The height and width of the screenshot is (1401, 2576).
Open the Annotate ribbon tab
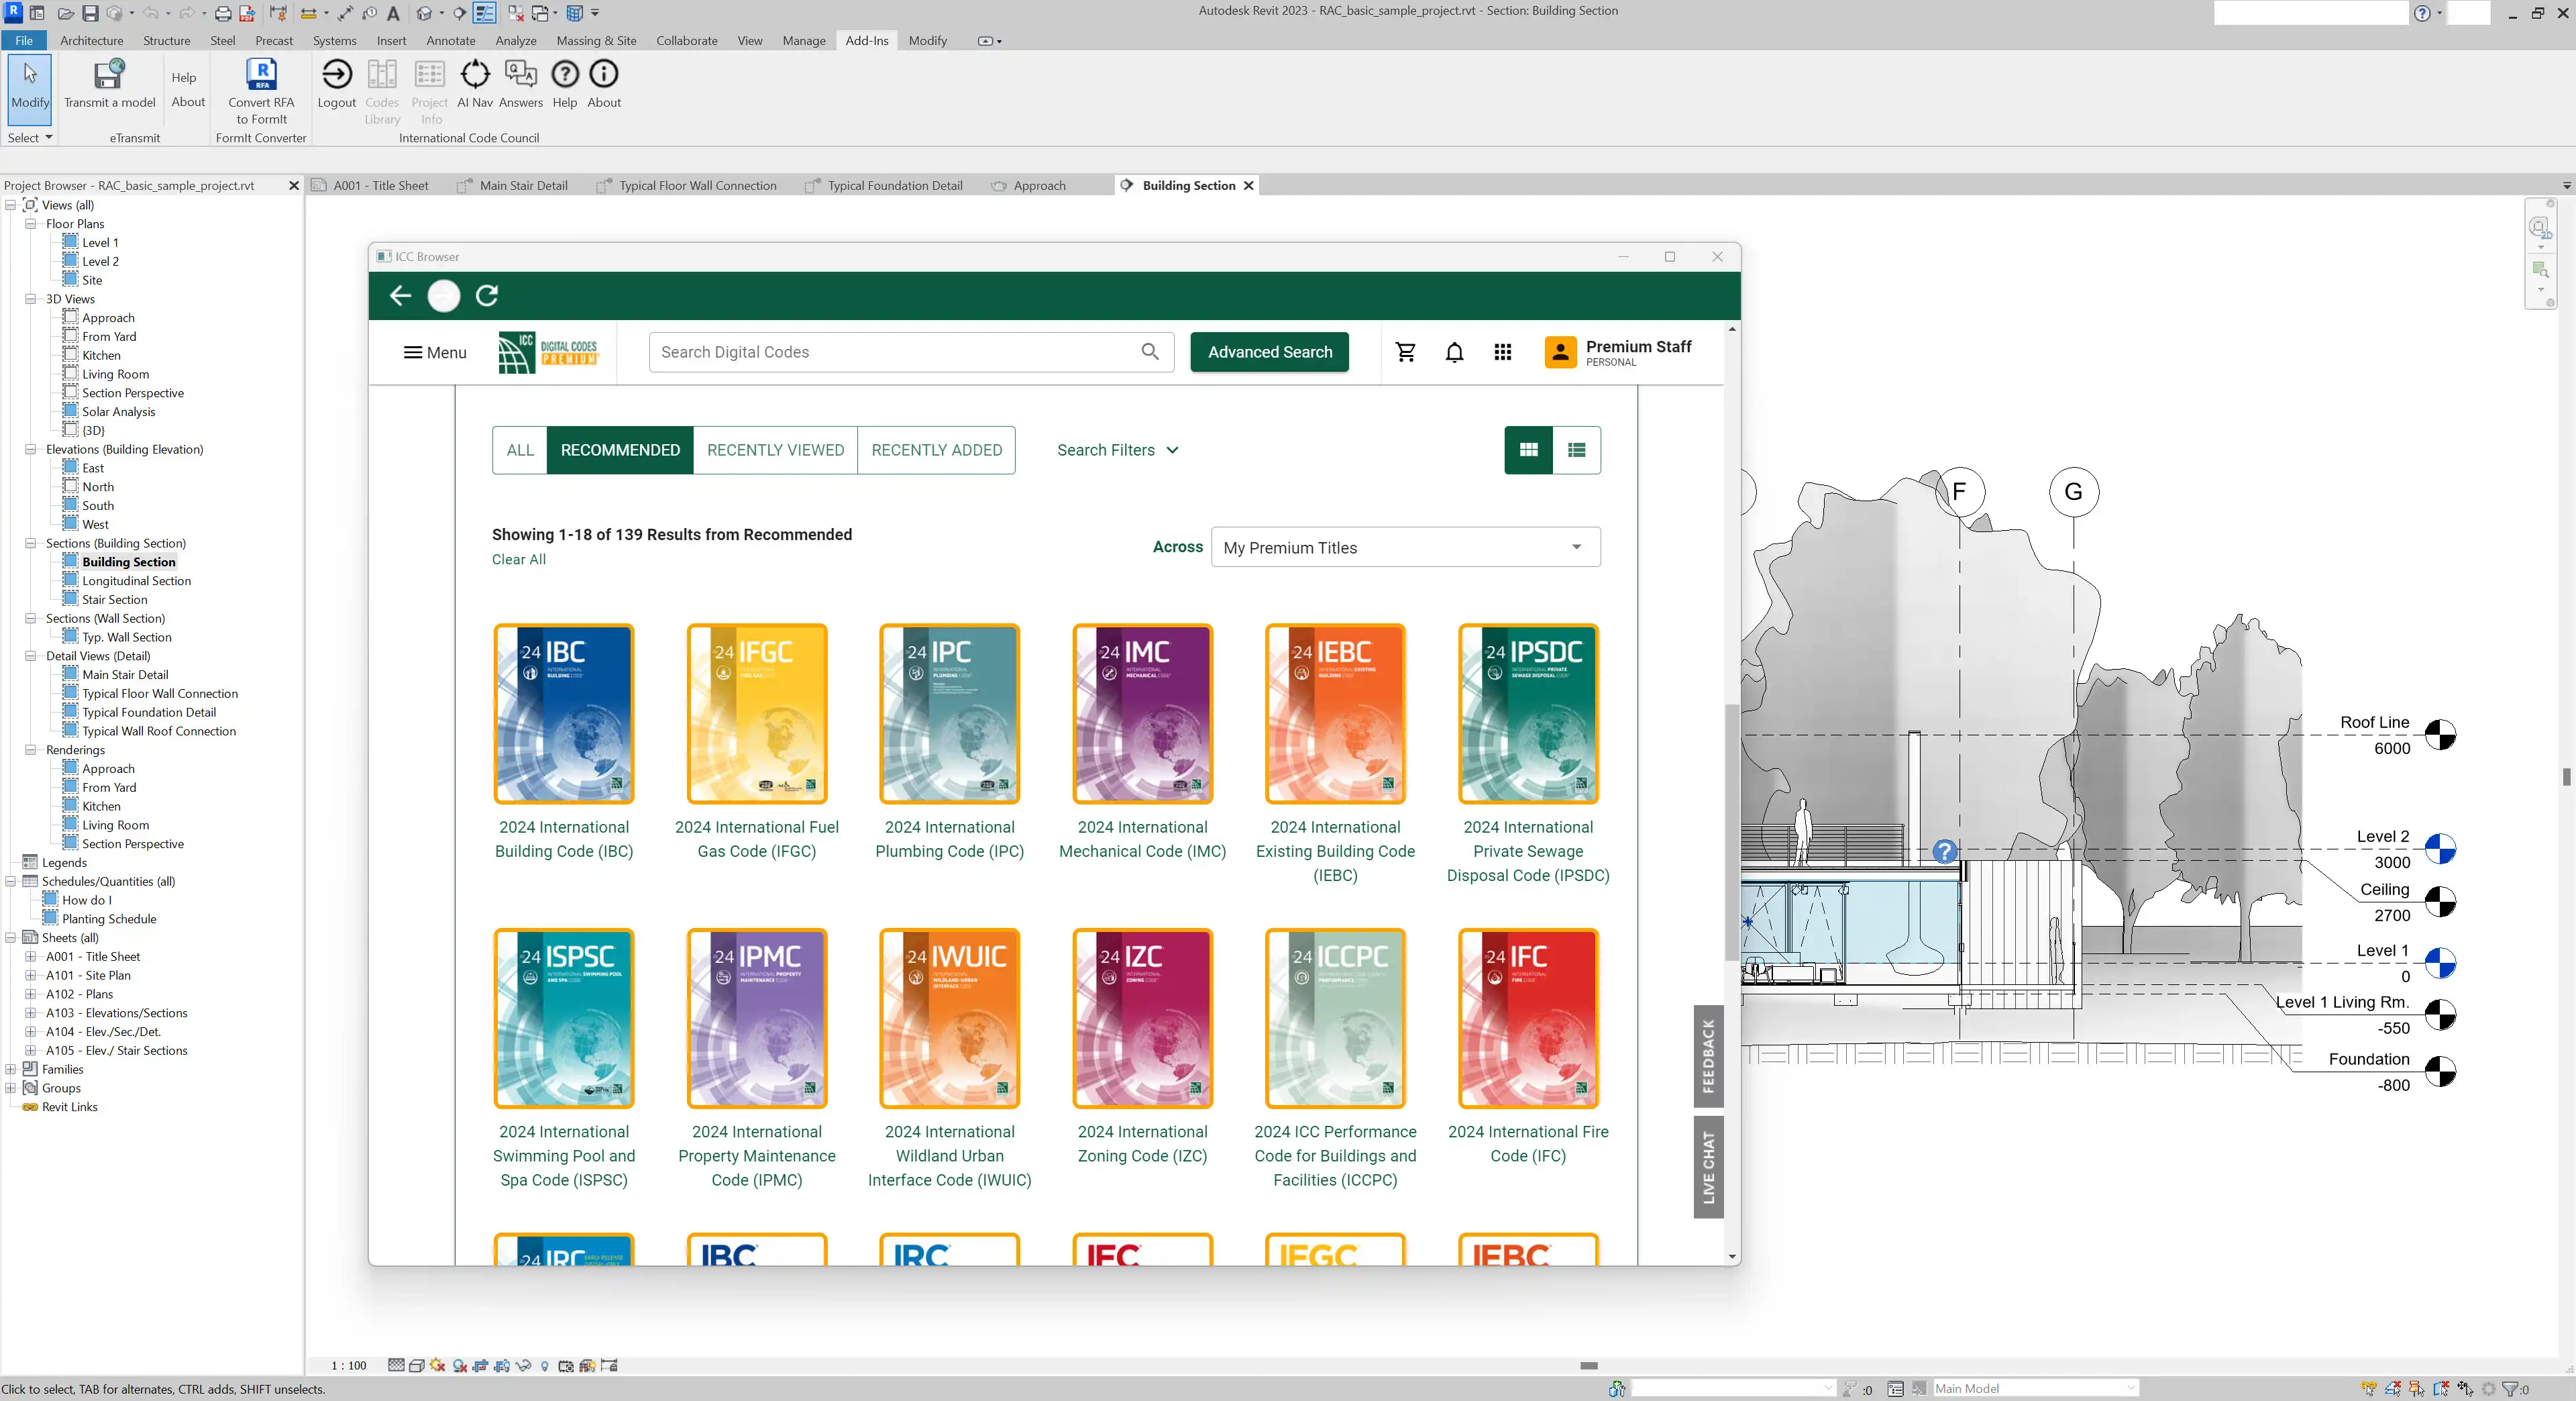coord(450,41)
